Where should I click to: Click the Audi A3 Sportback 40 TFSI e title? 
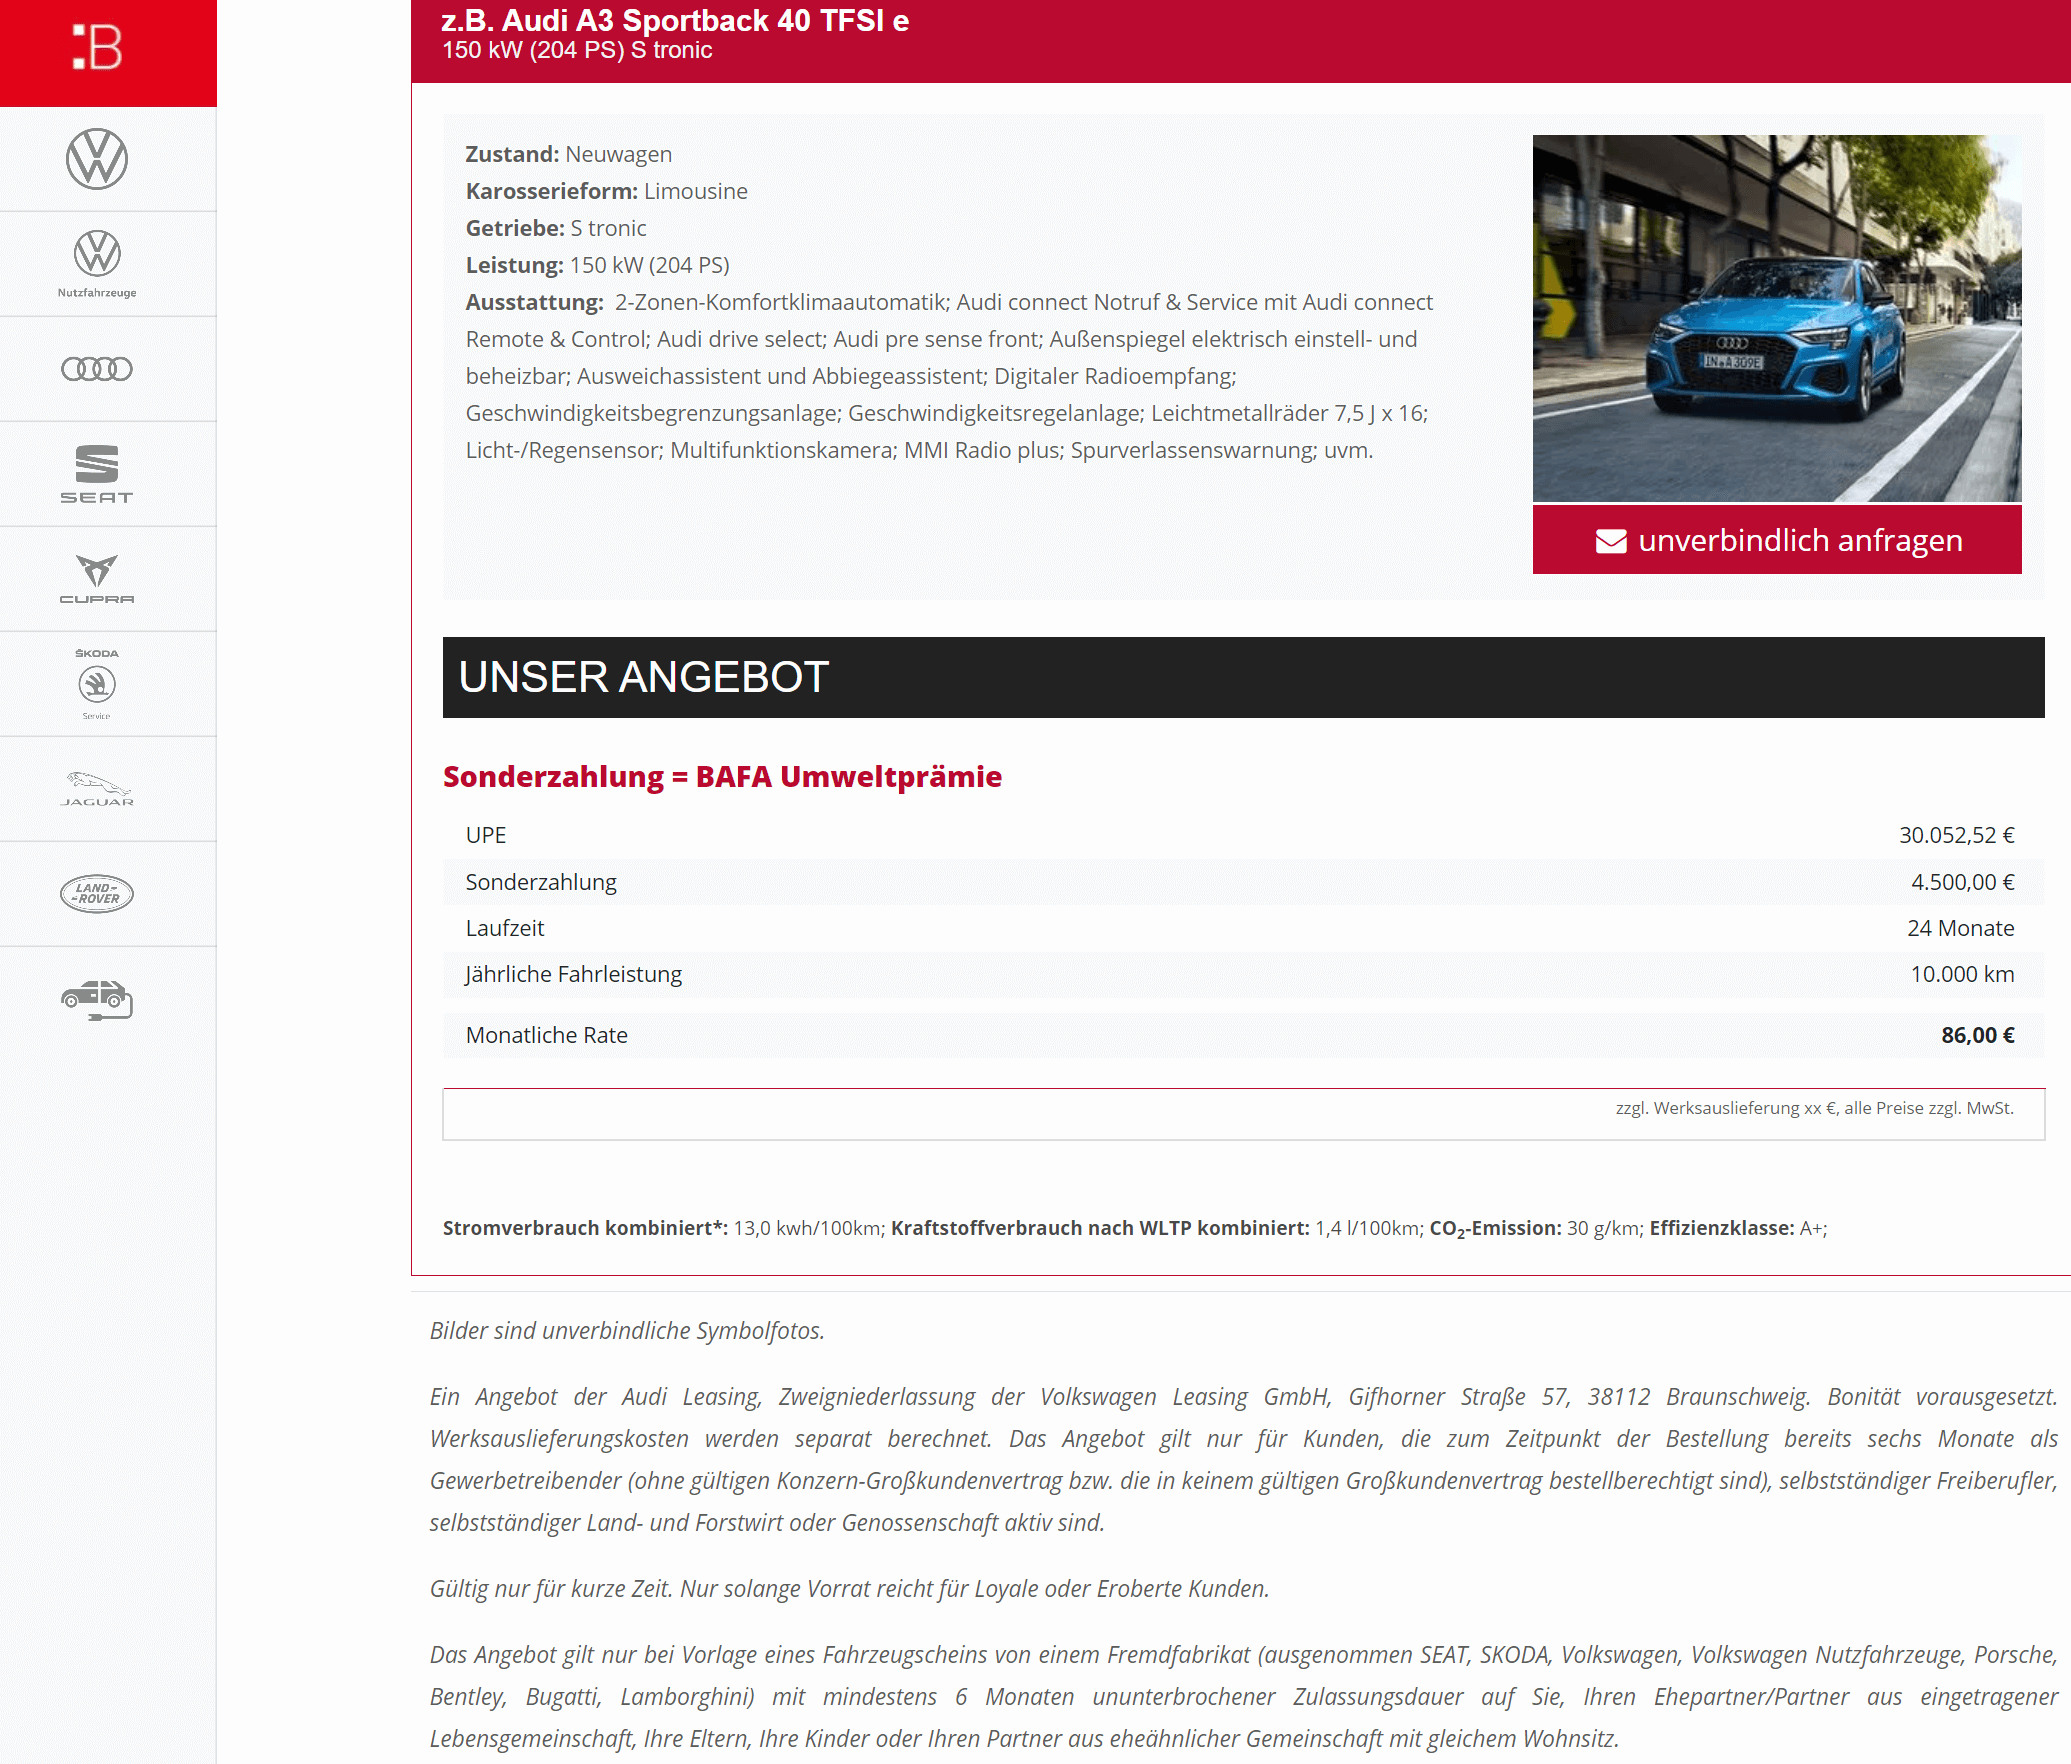(x=675, y=20)
